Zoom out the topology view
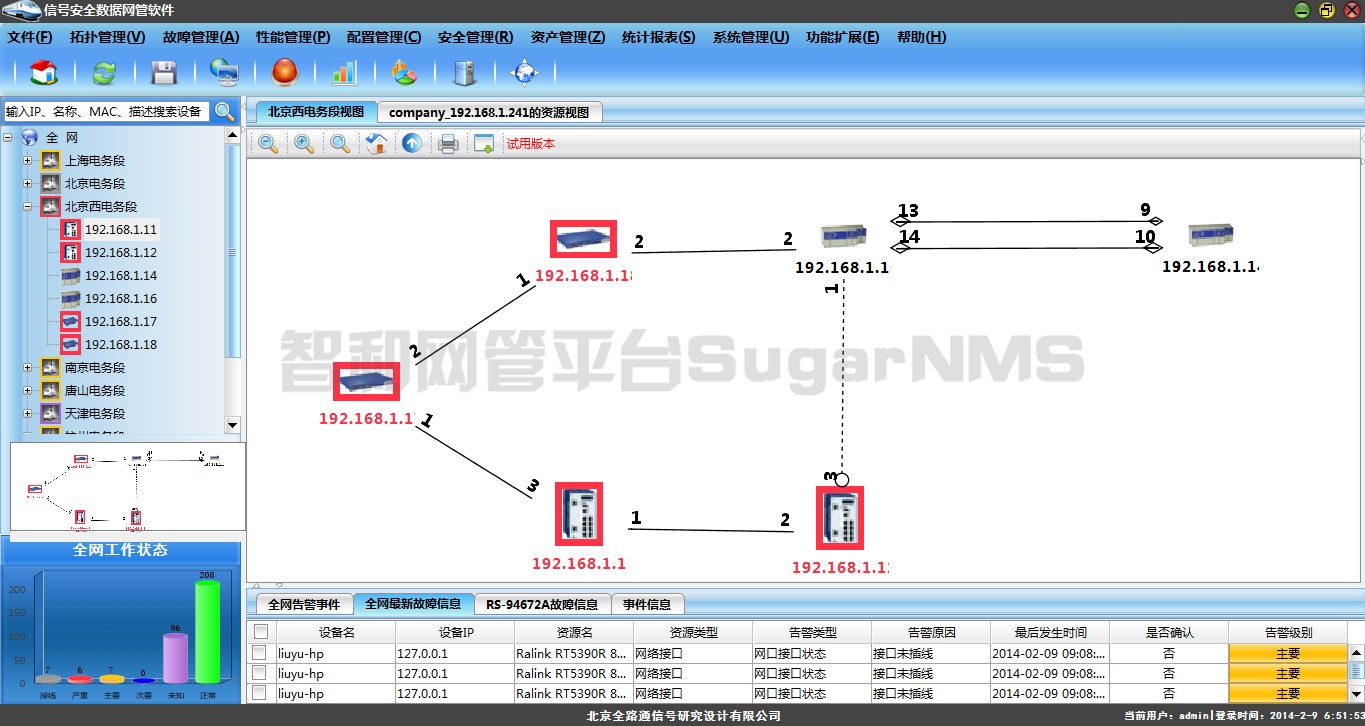This screenshot has height=726, width=1365. (x=268, y=144)
